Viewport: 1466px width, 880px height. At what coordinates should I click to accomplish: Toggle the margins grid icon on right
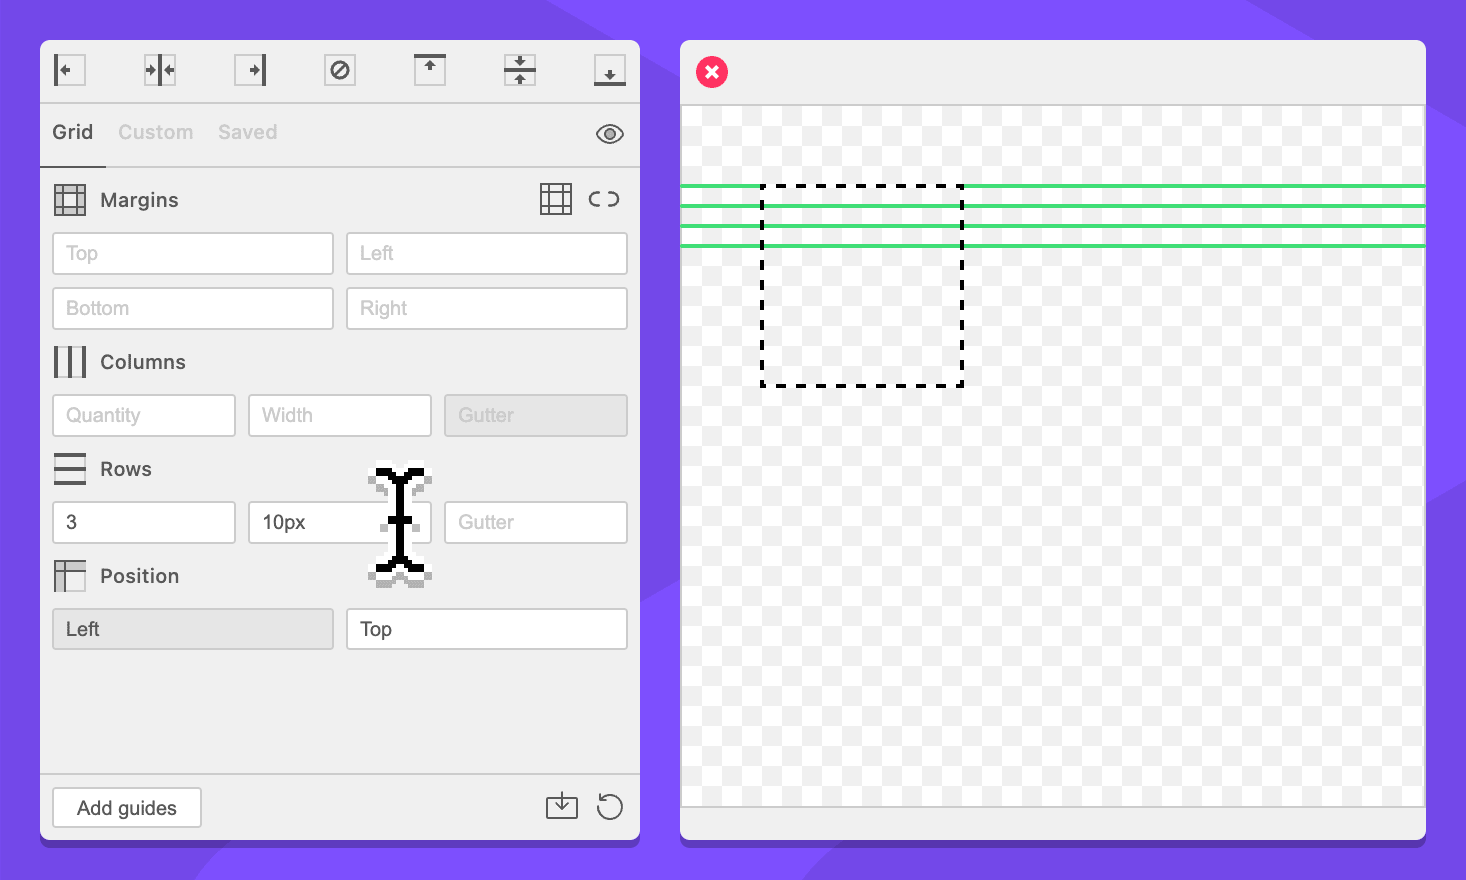[556, 199]
